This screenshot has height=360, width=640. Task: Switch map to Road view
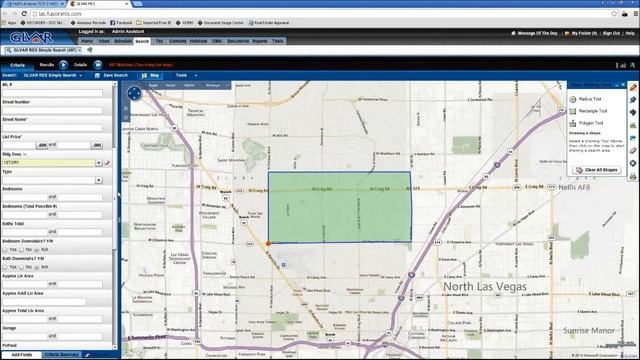(153, 85)
